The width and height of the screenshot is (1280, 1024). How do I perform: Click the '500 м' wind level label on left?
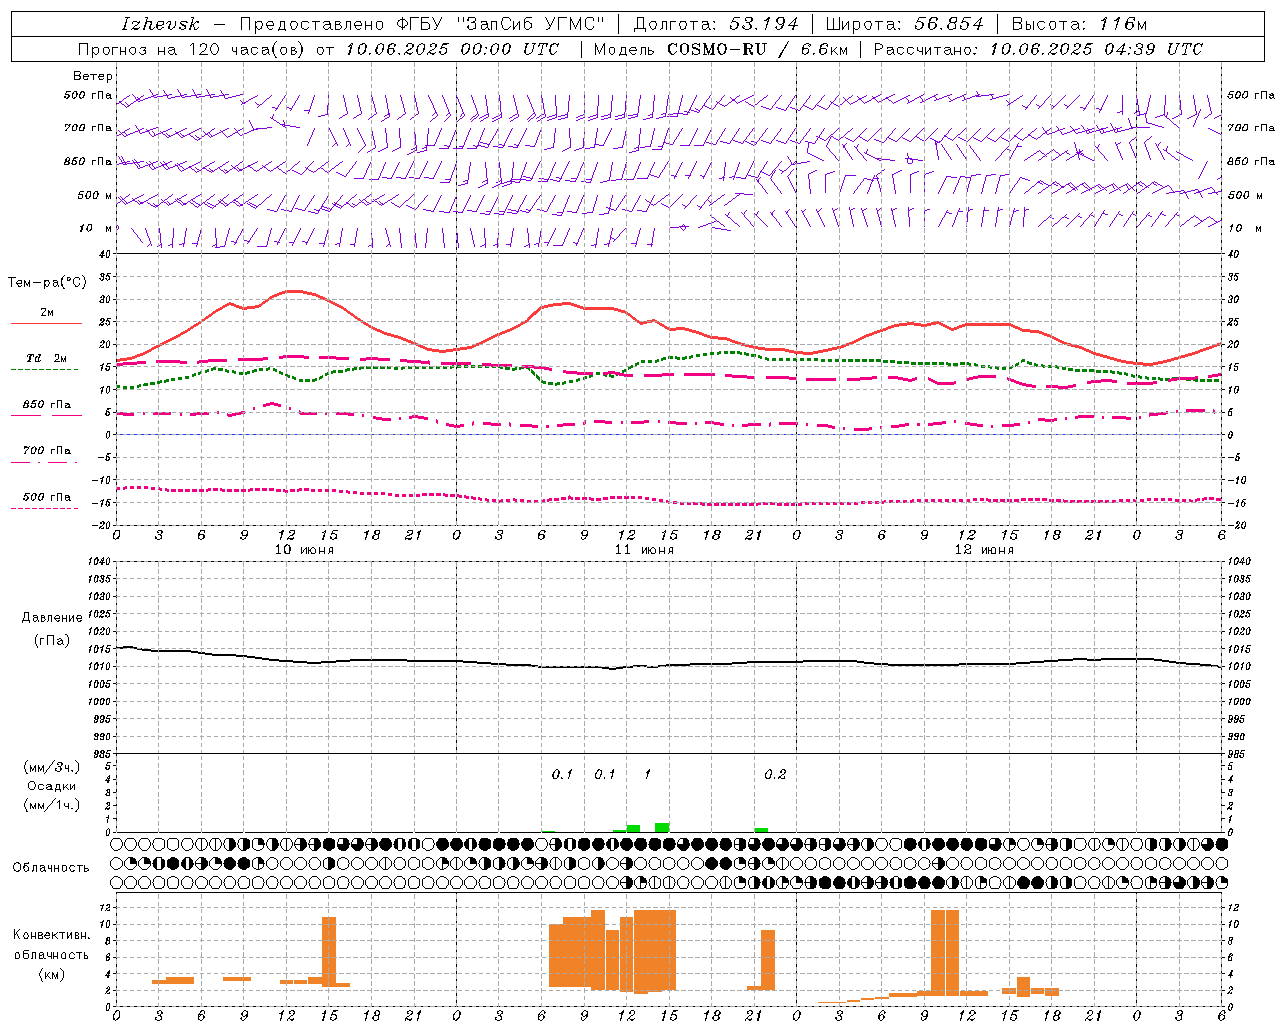95,195
